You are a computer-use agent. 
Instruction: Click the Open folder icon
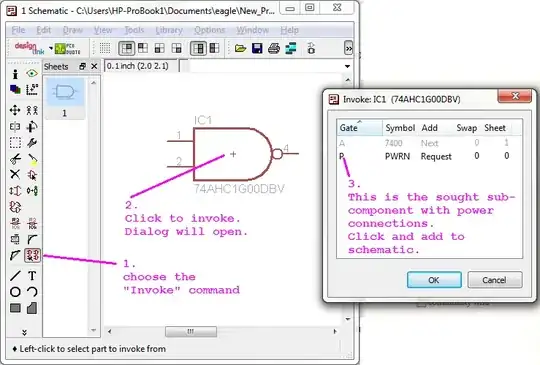point(240,48)
